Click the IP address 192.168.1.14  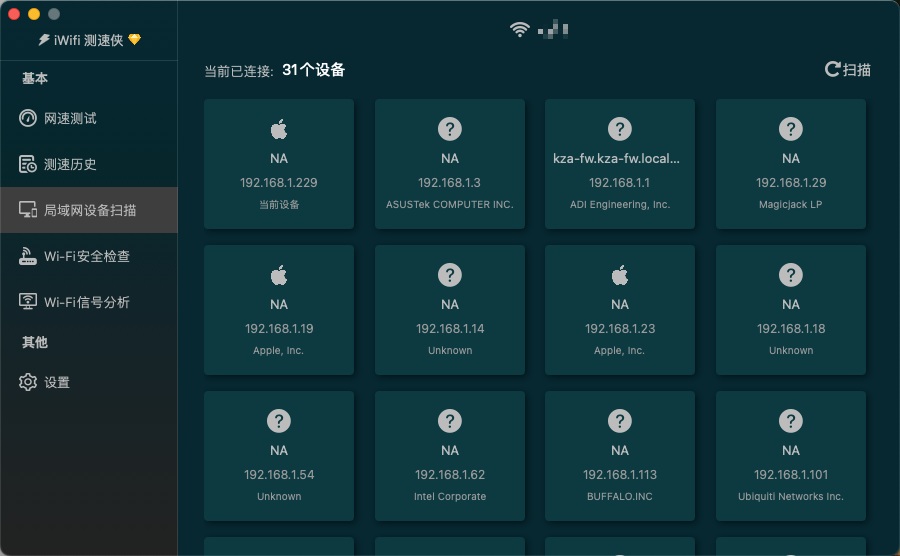(450, 329)
